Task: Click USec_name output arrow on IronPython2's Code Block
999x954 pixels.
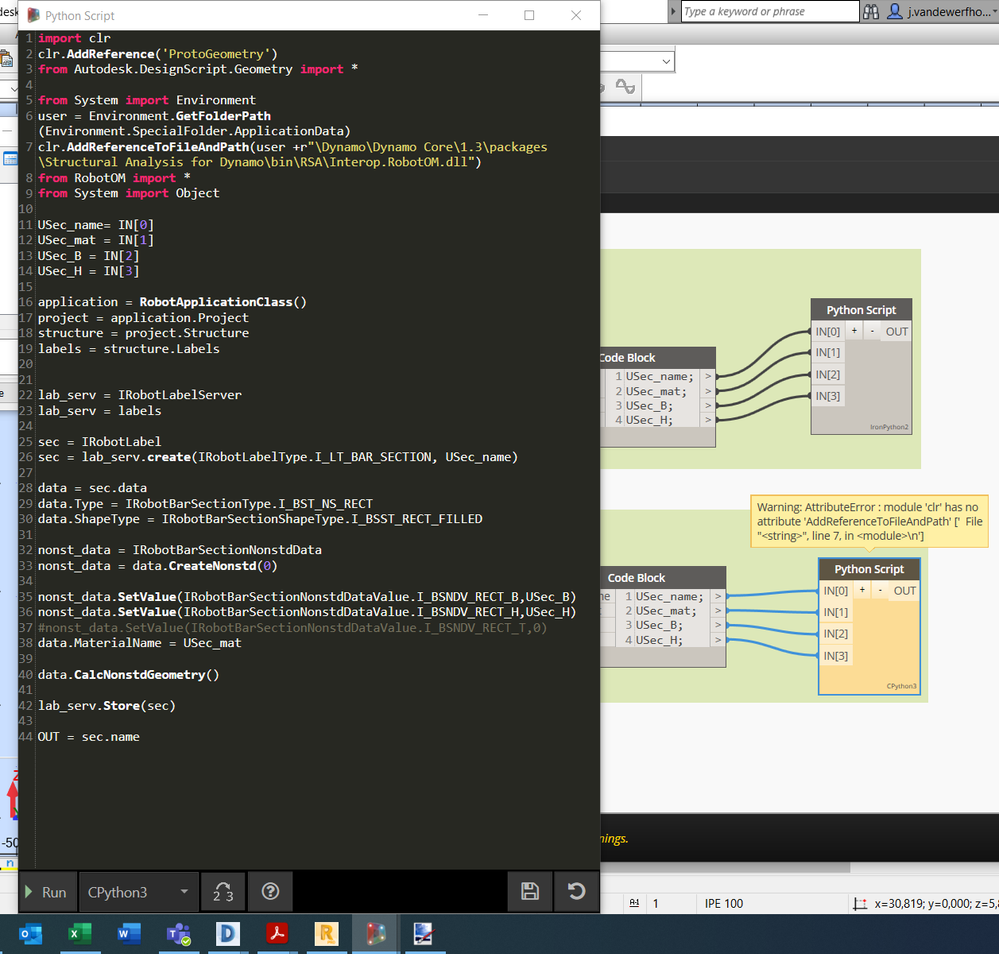Action: (x=708, y=376)
